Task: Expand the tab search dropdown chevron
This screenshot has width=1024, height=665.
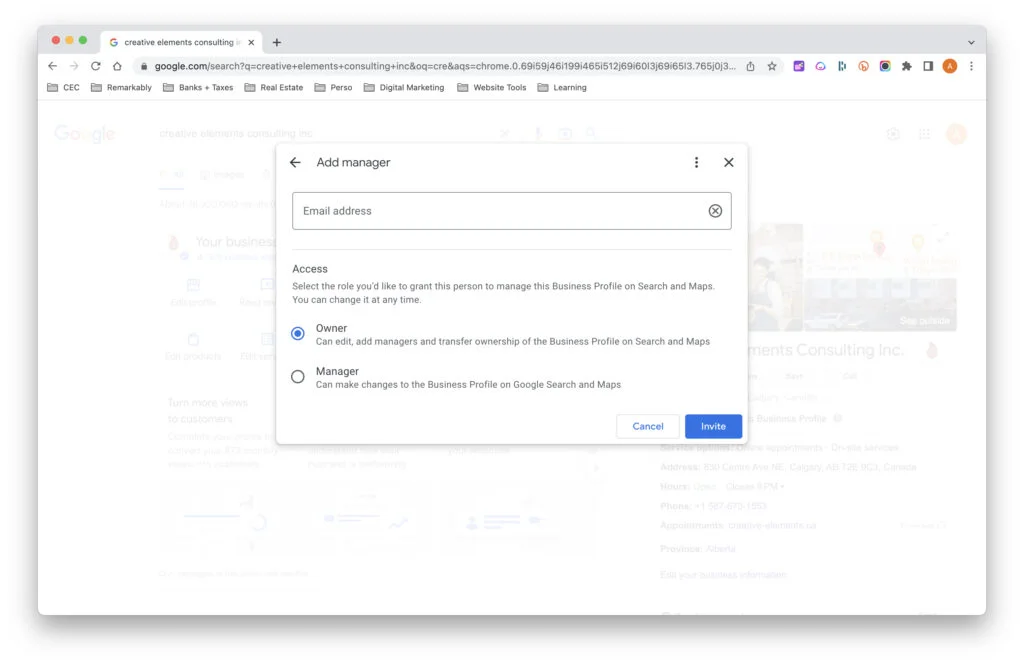Action: (971, 42)
